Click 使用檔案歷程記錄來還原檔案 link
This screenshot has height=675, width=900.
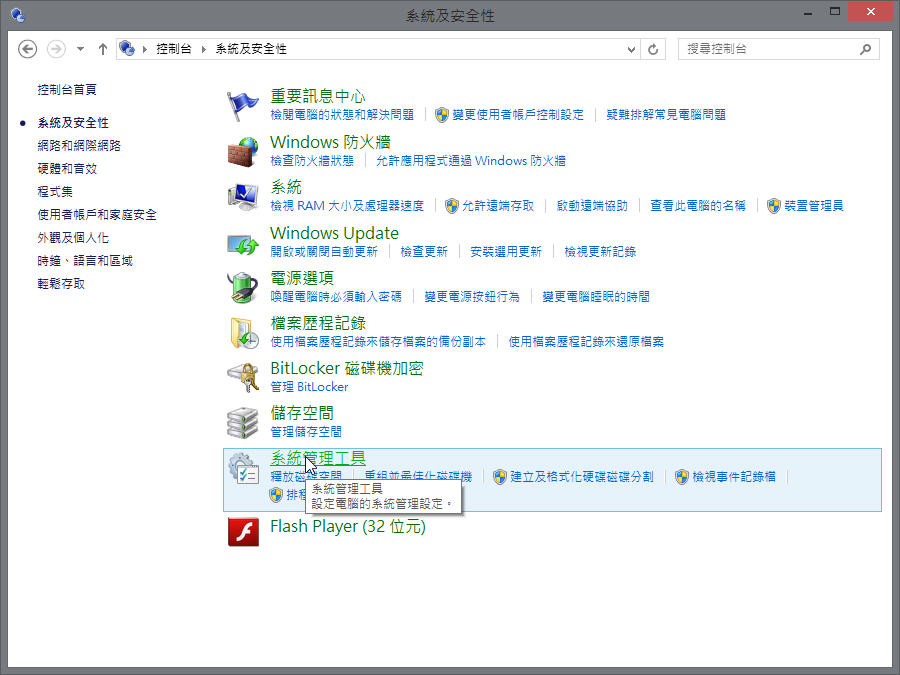click(586, 342)
